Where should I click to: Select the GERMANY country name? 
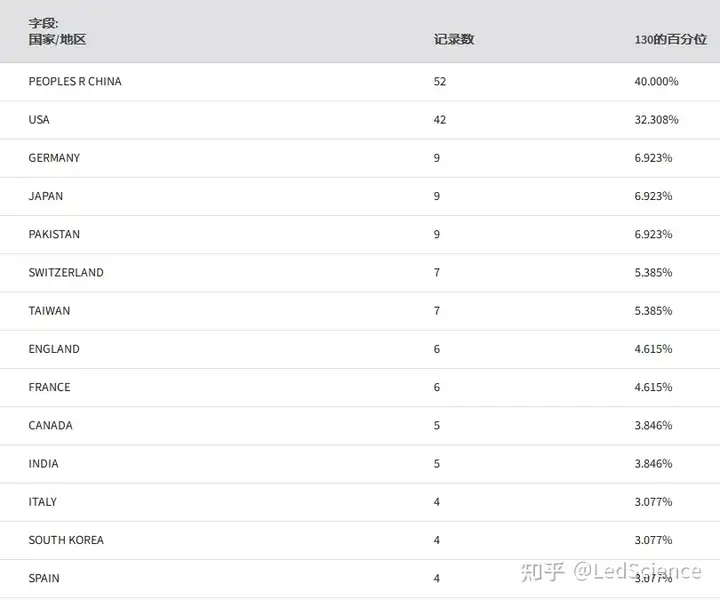tap(54, 158)
